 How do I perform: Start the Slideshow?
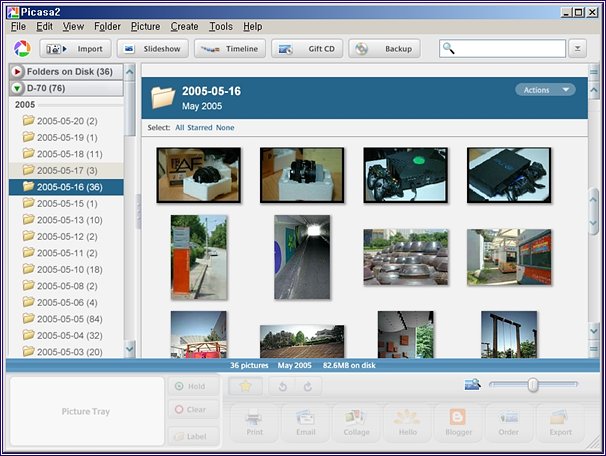click(x=152, y=48)
